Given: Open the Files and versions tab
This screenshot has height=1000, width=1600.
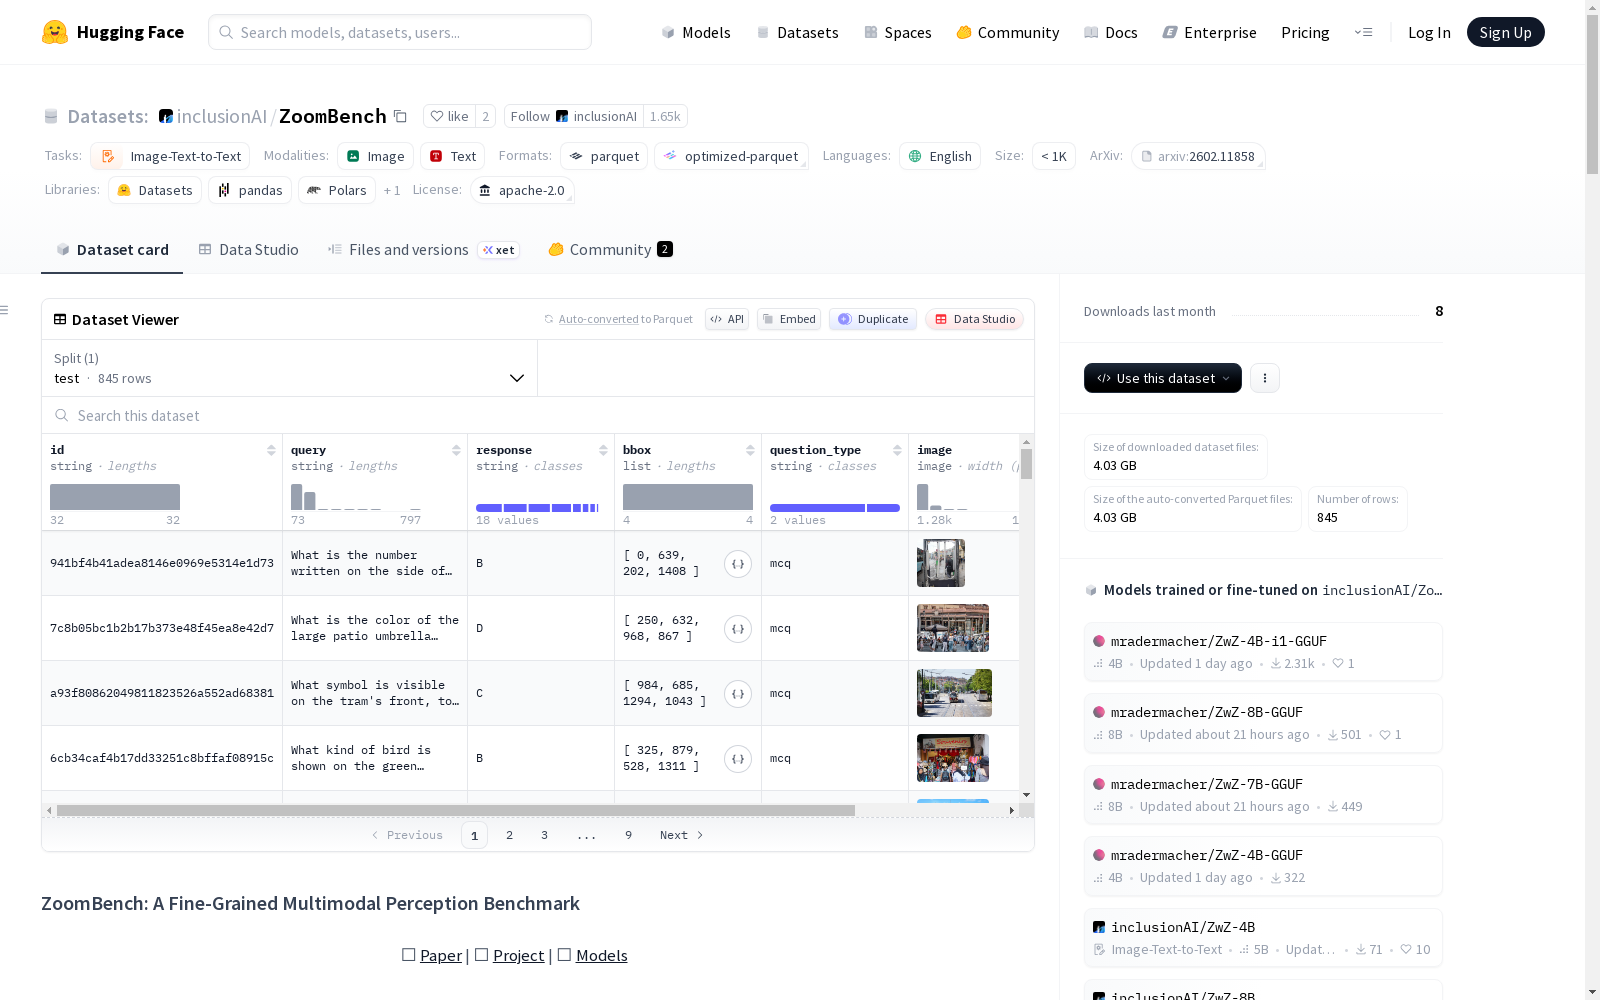Looking at the screenshot, I should tap(423, 250).
